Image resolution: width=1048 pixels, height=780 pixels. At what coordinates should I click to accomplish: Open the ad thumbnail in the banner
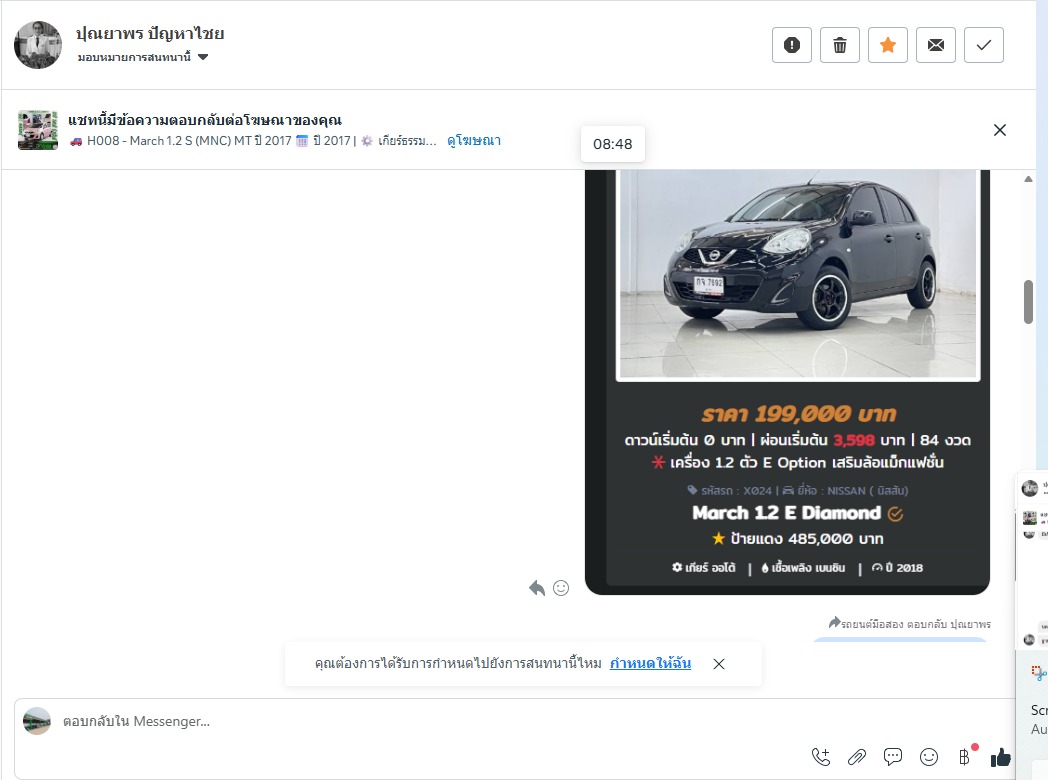[x=37, y=130]
